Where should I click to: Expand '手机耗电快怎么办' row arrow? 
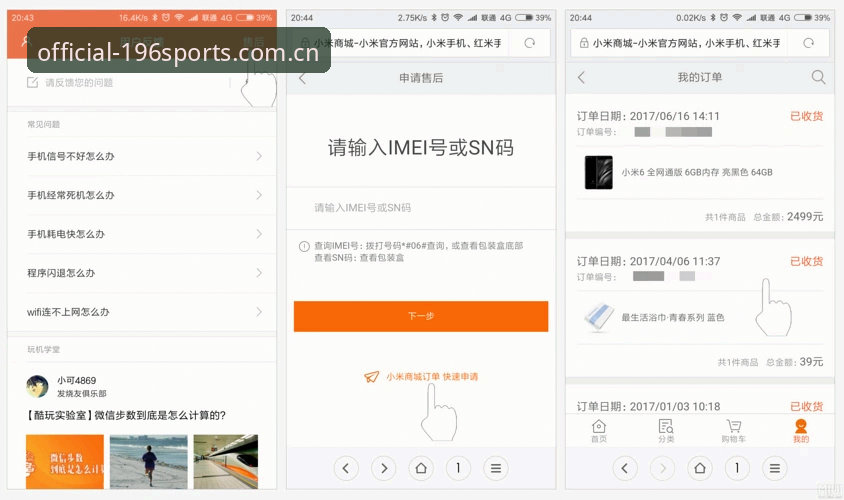coord(259,234)
